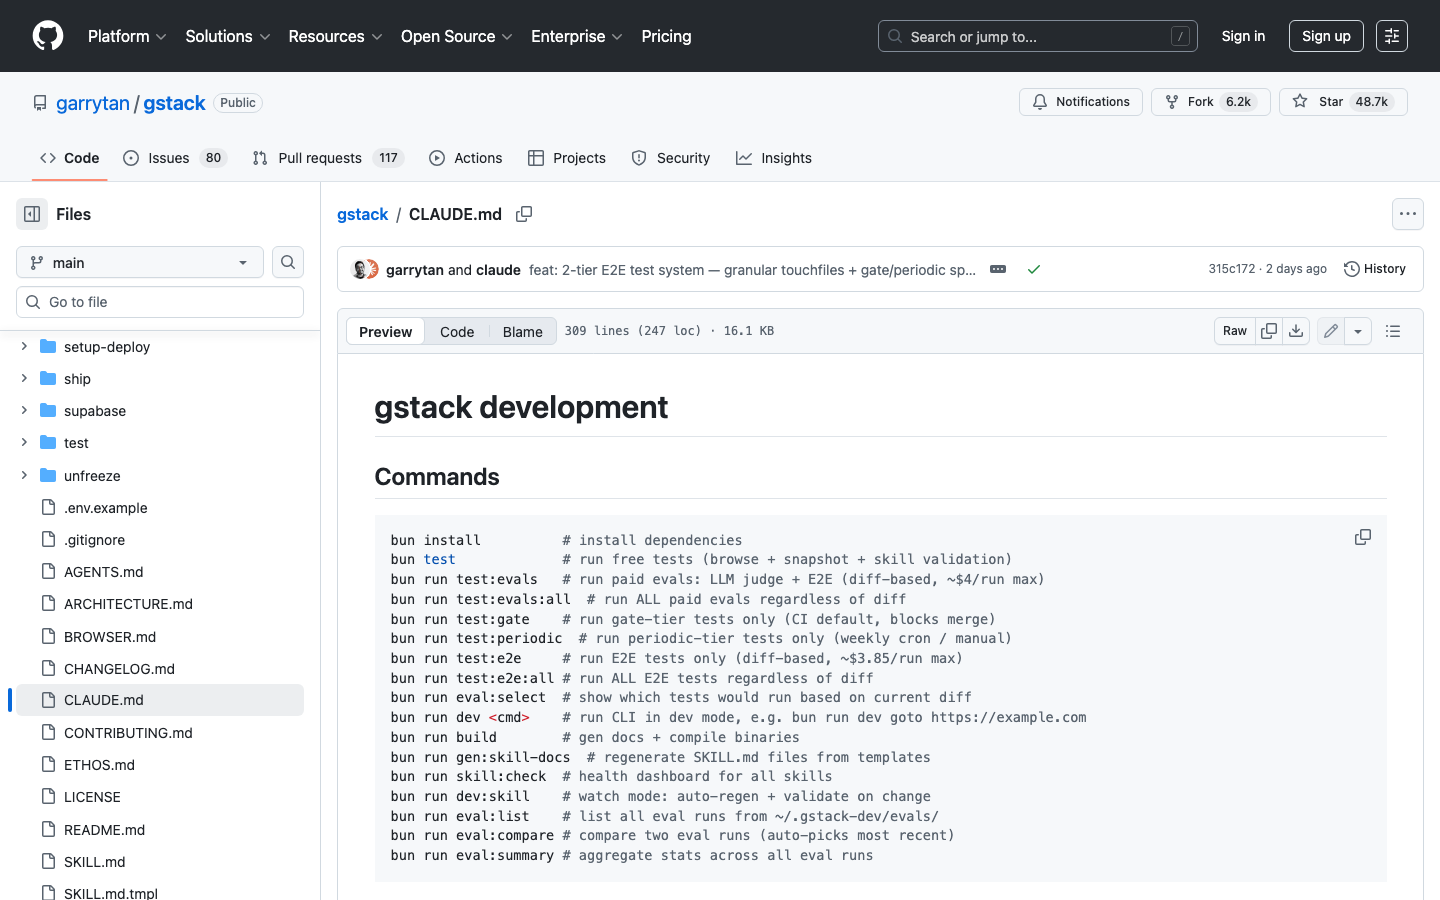The height and width of the screenshot is (900, 1440).
Task: Go to Pricing page
Action: tap(666, 36)
